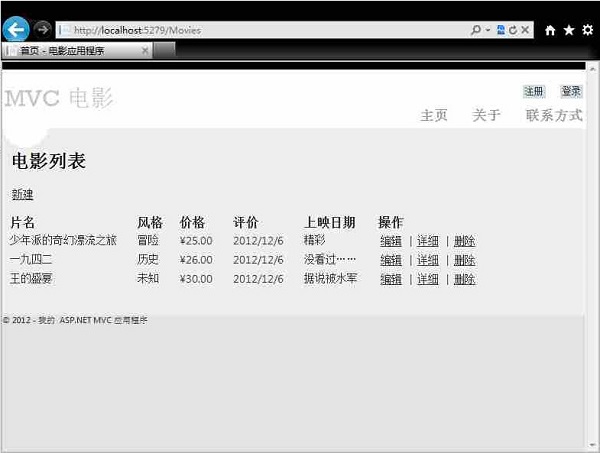The height and width of the screenshot is (453, 600).
Task: Click the review text 没看过……
Action: (330, 259)
